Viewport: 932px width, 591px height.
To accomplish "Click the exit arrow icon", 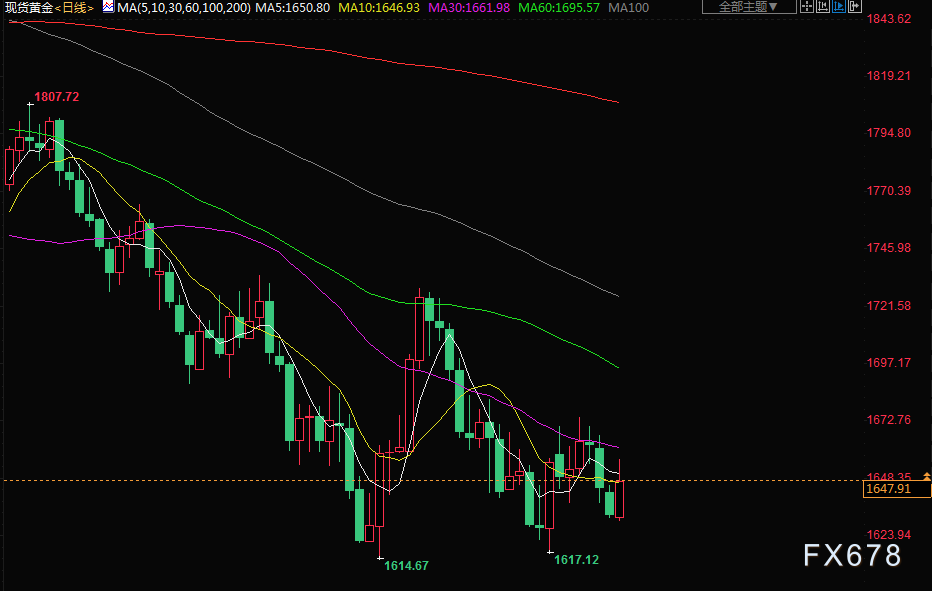I will tap(855, 7).
